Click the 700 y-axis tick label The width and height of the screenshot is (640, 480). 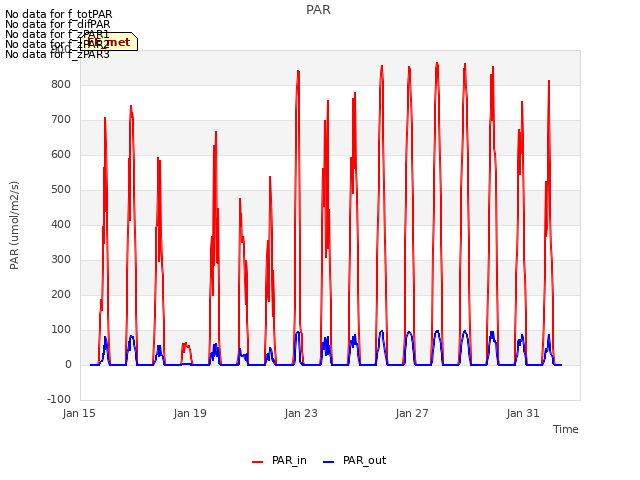(x=61, y=120)
